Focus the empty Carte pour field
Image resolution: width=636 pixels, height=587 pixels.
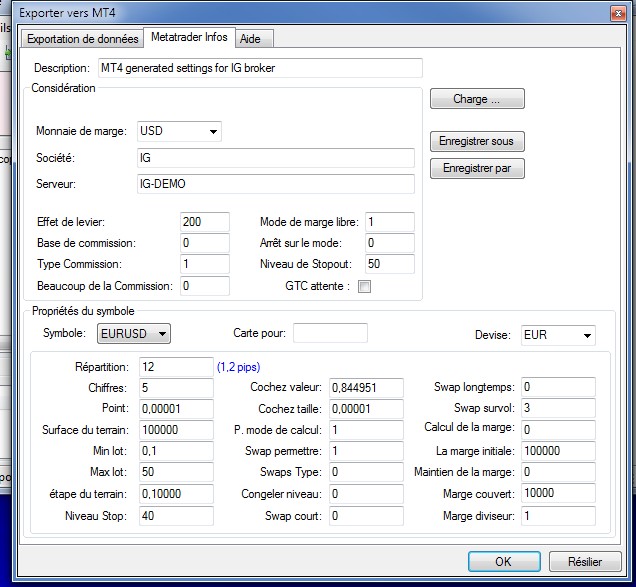[330, 333]
